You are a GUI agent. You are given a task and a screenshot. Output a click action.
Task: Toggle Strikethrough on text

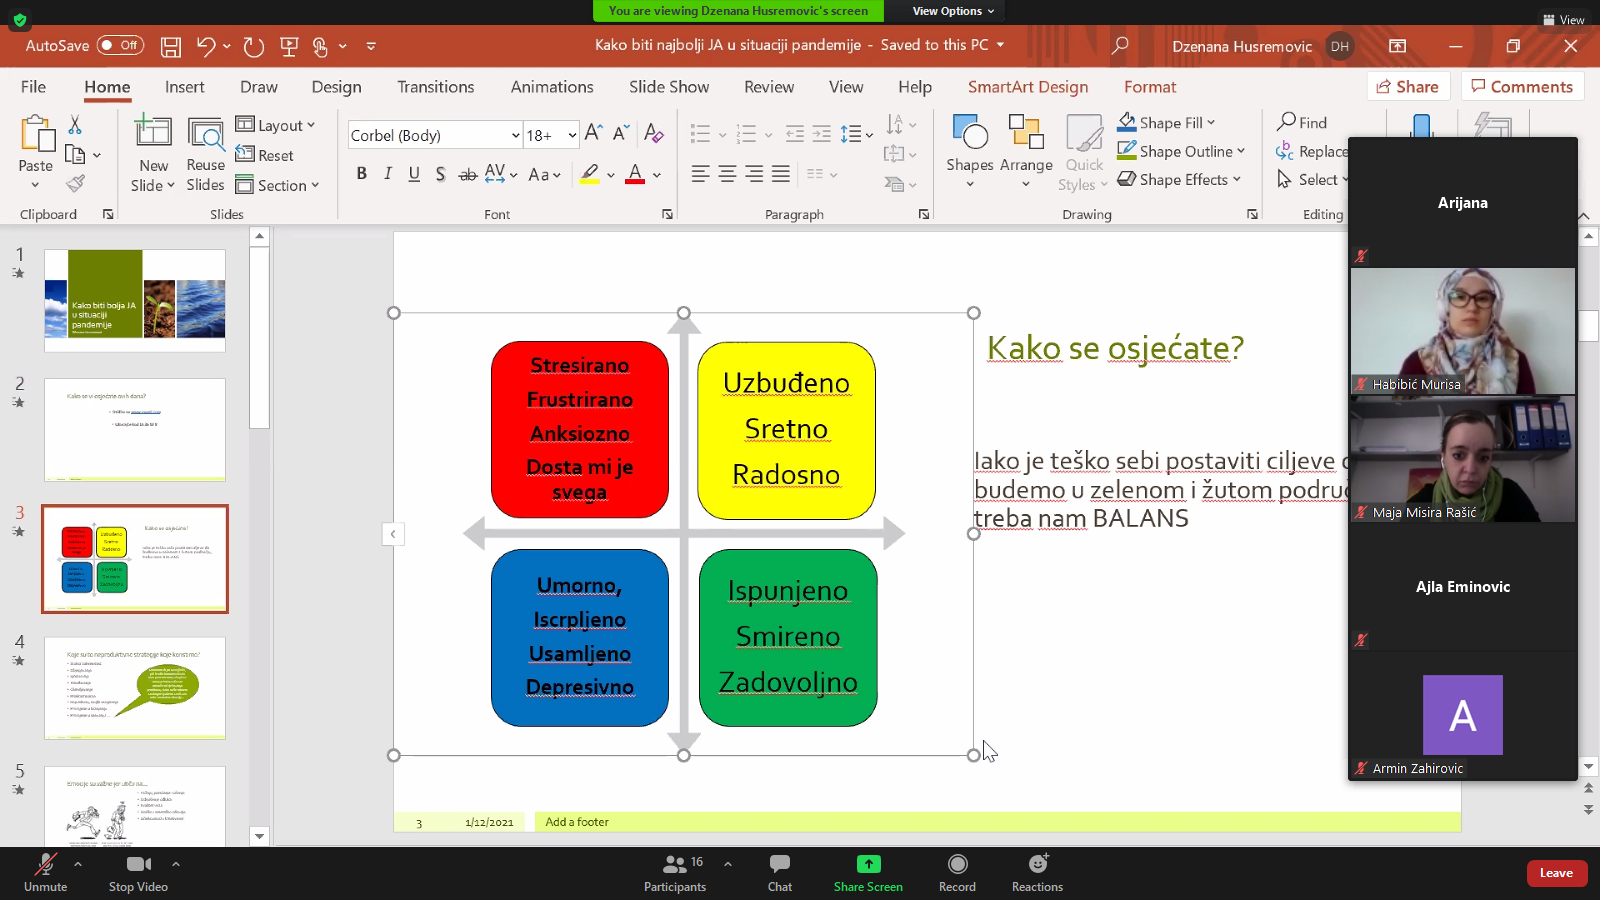tap(467, 174)
